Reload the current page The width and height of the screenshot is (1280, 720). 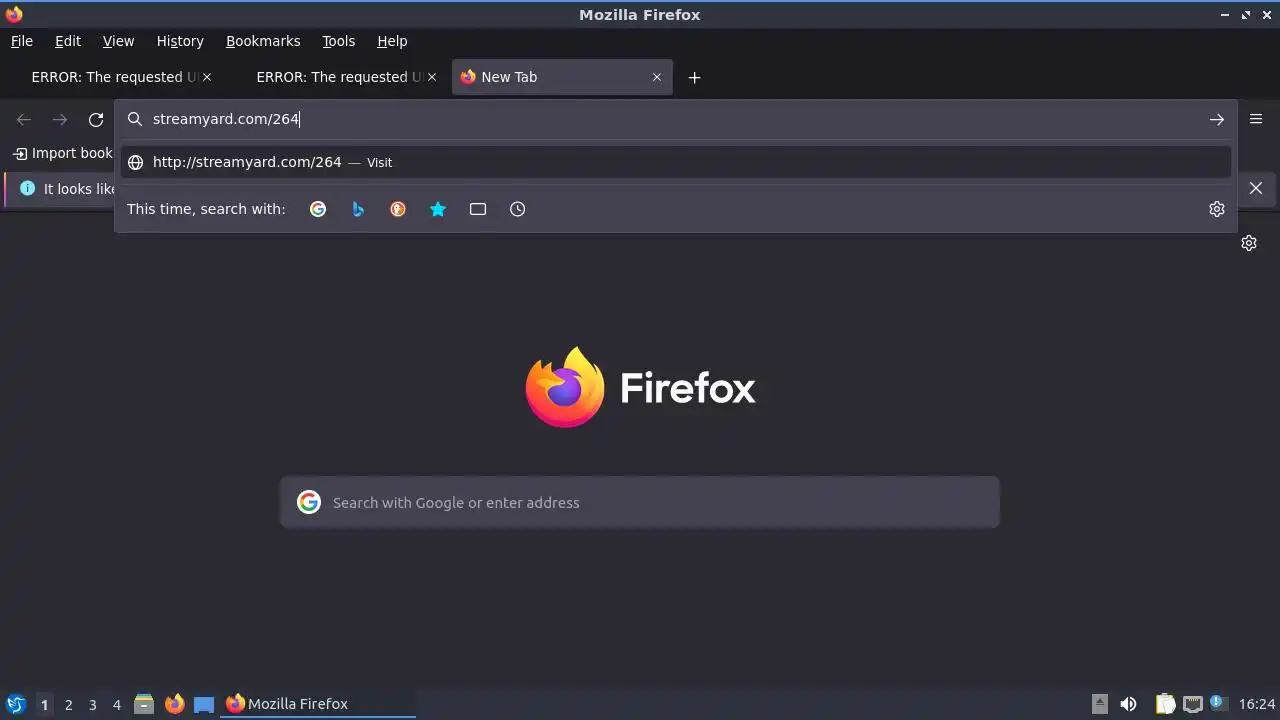tap(96, 120)
